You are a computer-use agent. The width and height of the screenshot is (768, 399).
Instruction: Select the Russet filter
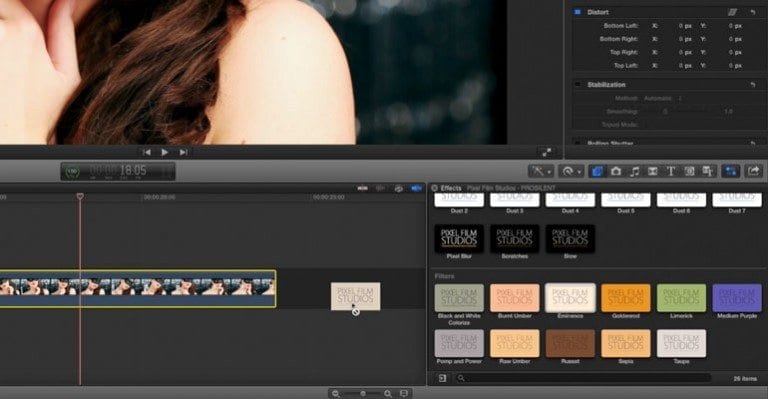tap(570, 343)
